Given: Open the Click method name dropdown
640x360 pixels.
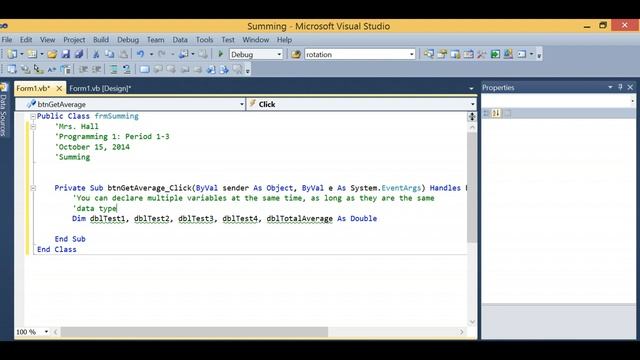Looking at the screenshot, I should pos(473,104).
